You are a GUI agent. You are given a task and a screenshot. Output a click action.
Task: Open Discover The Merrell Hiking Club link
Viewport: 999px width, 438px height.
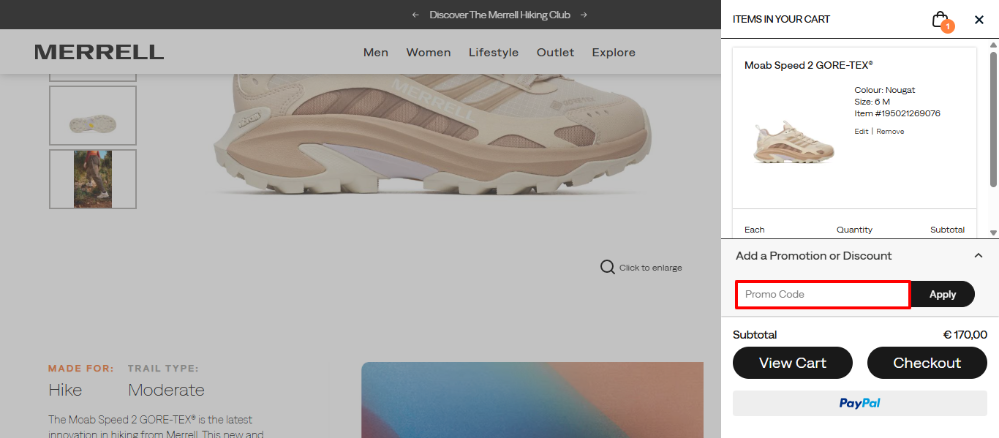click(500, 15)
